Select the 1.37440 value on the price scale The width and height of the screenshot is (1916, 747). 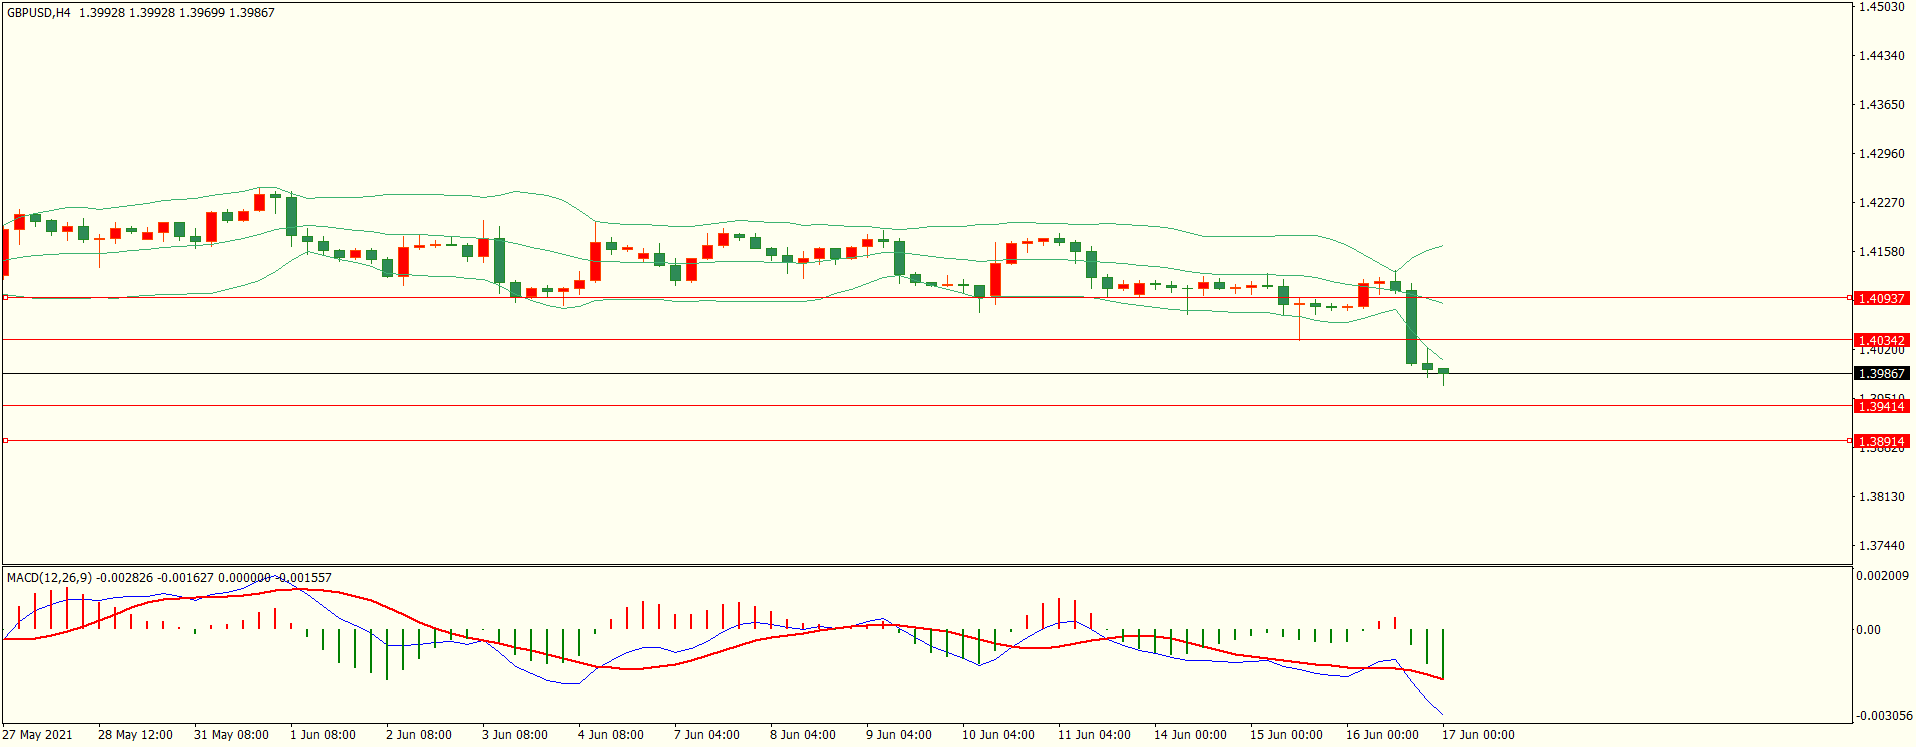point(1881,546)
